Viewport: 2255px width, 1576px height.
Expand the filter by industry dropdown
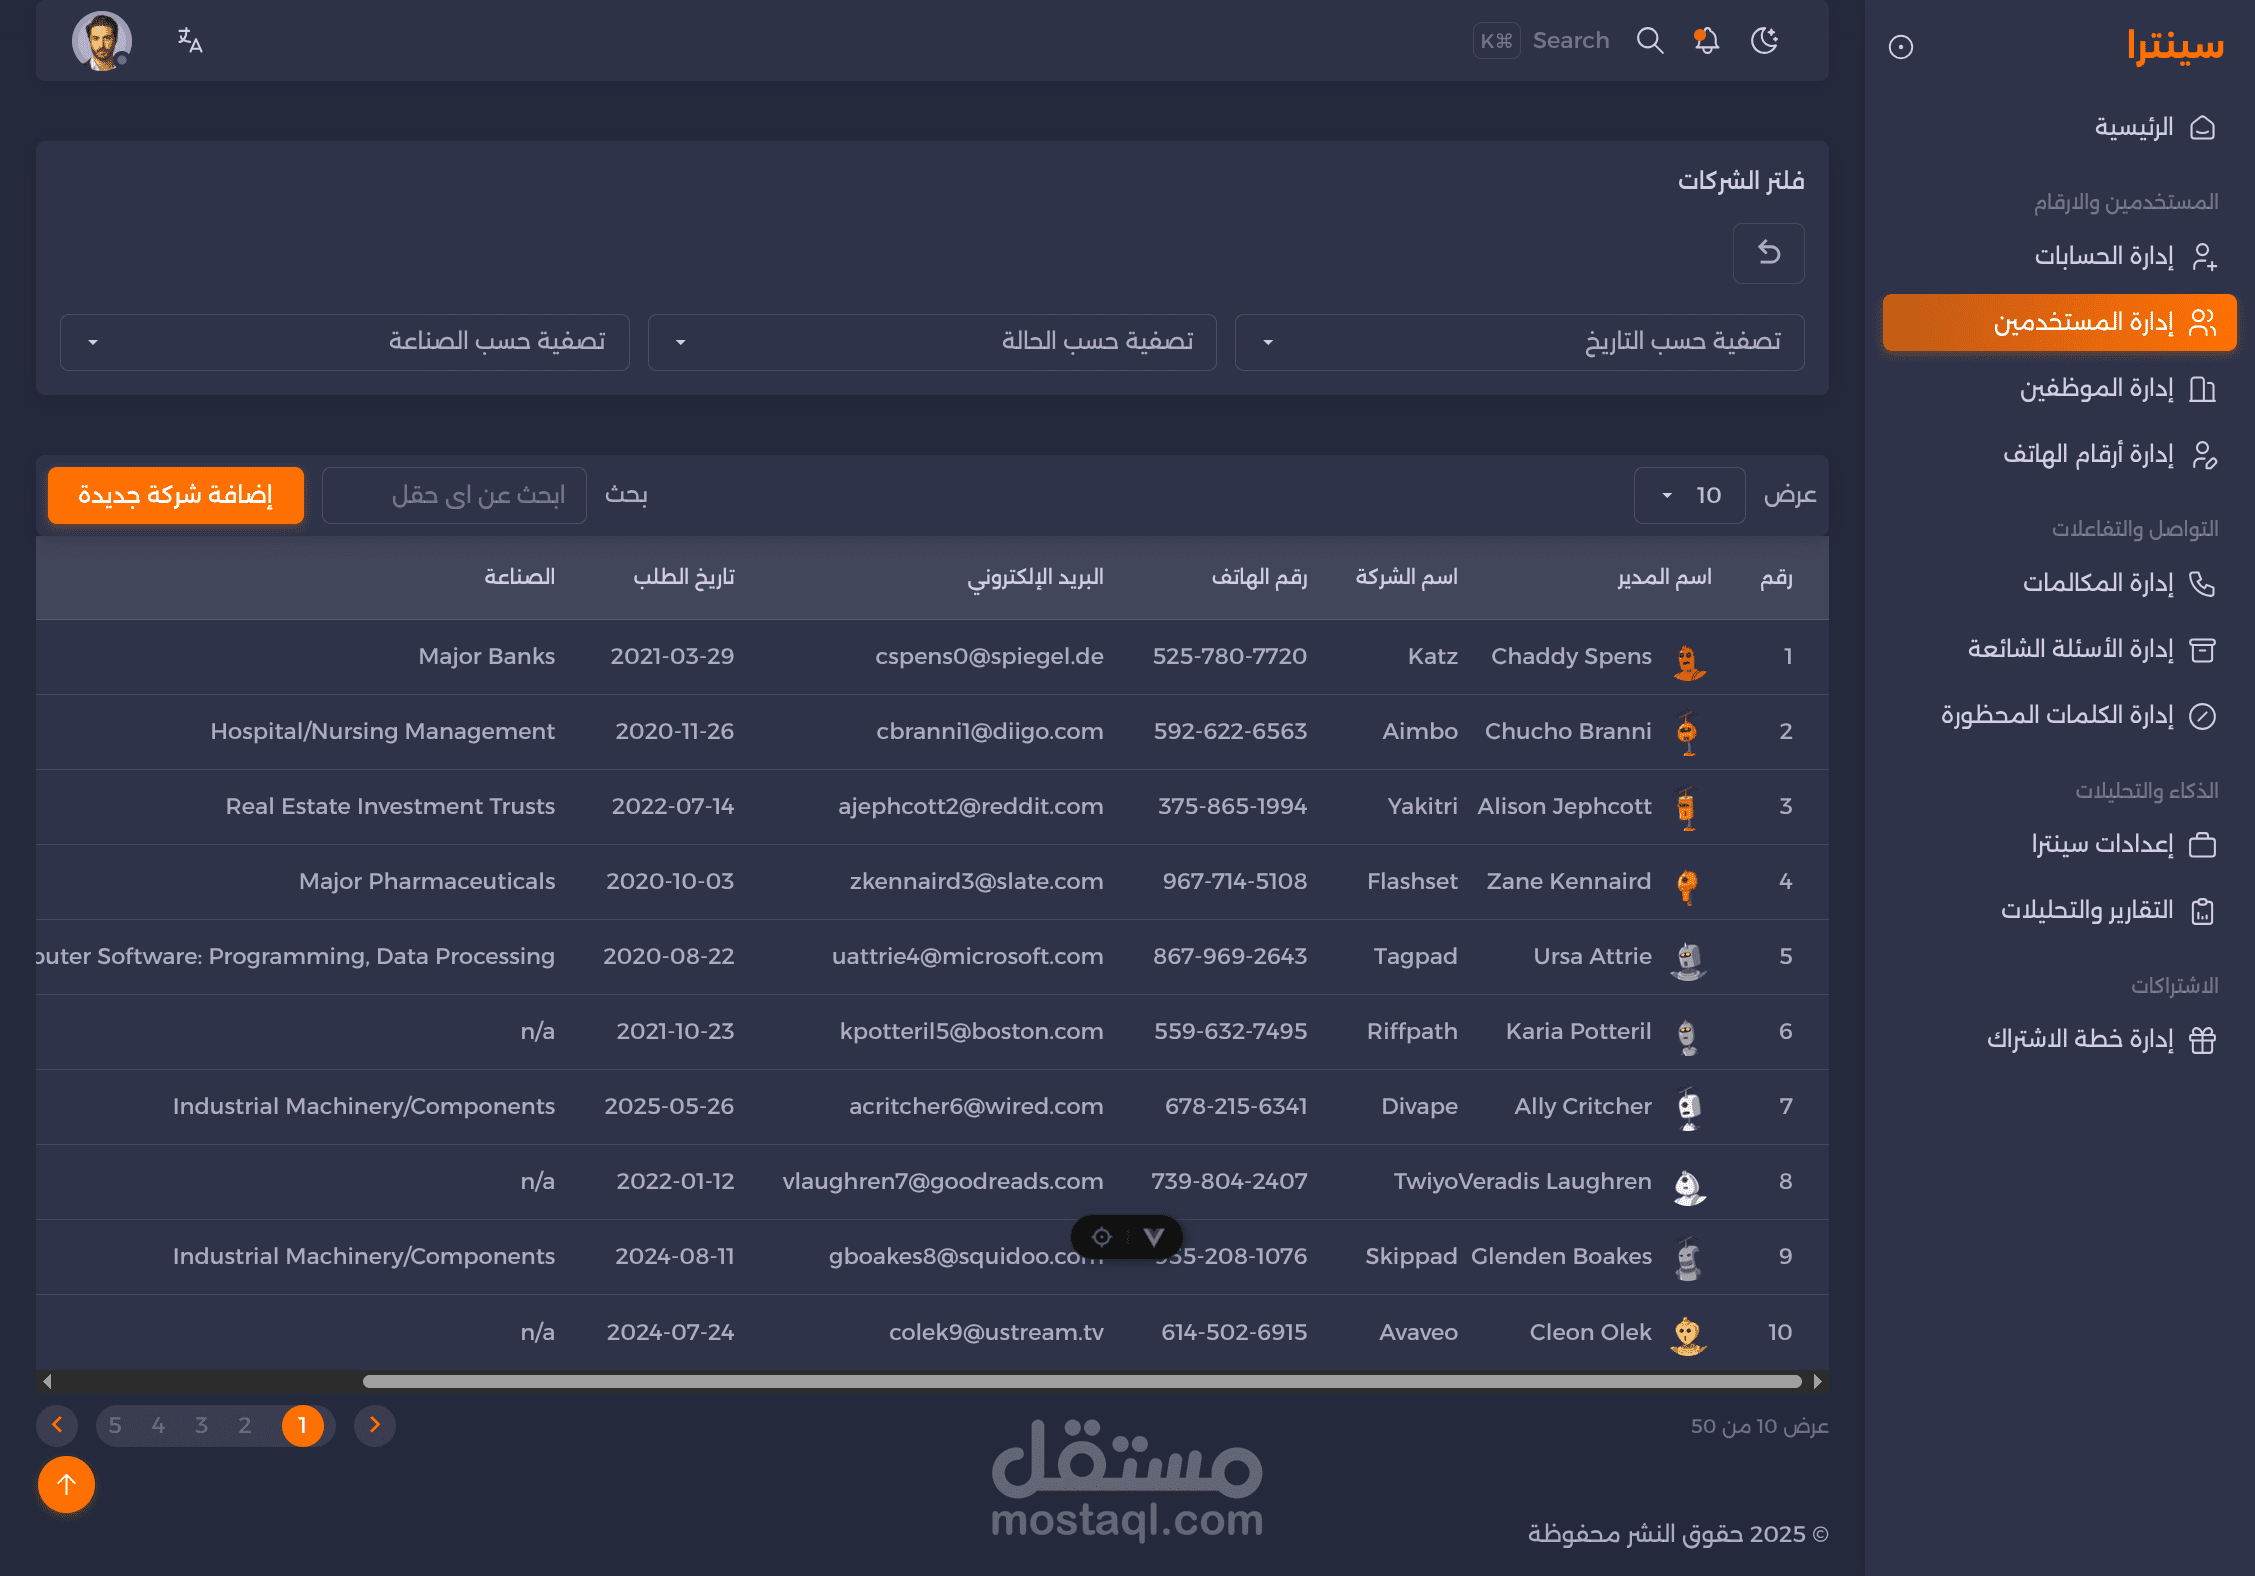click(344, 342)
